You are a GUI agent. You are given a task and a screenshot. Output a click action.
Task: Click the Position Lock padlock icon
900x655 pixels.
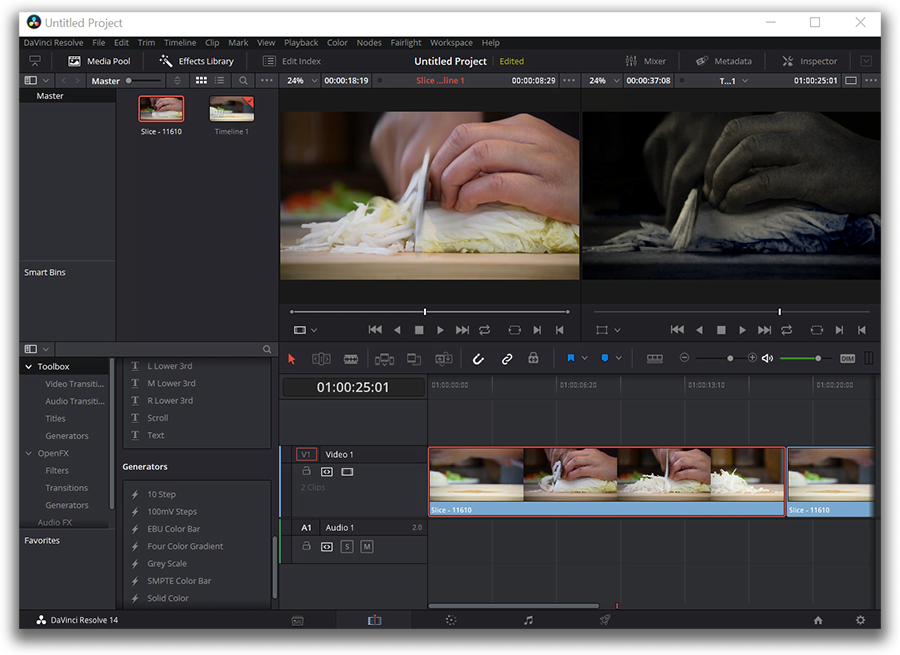[533, 358]
